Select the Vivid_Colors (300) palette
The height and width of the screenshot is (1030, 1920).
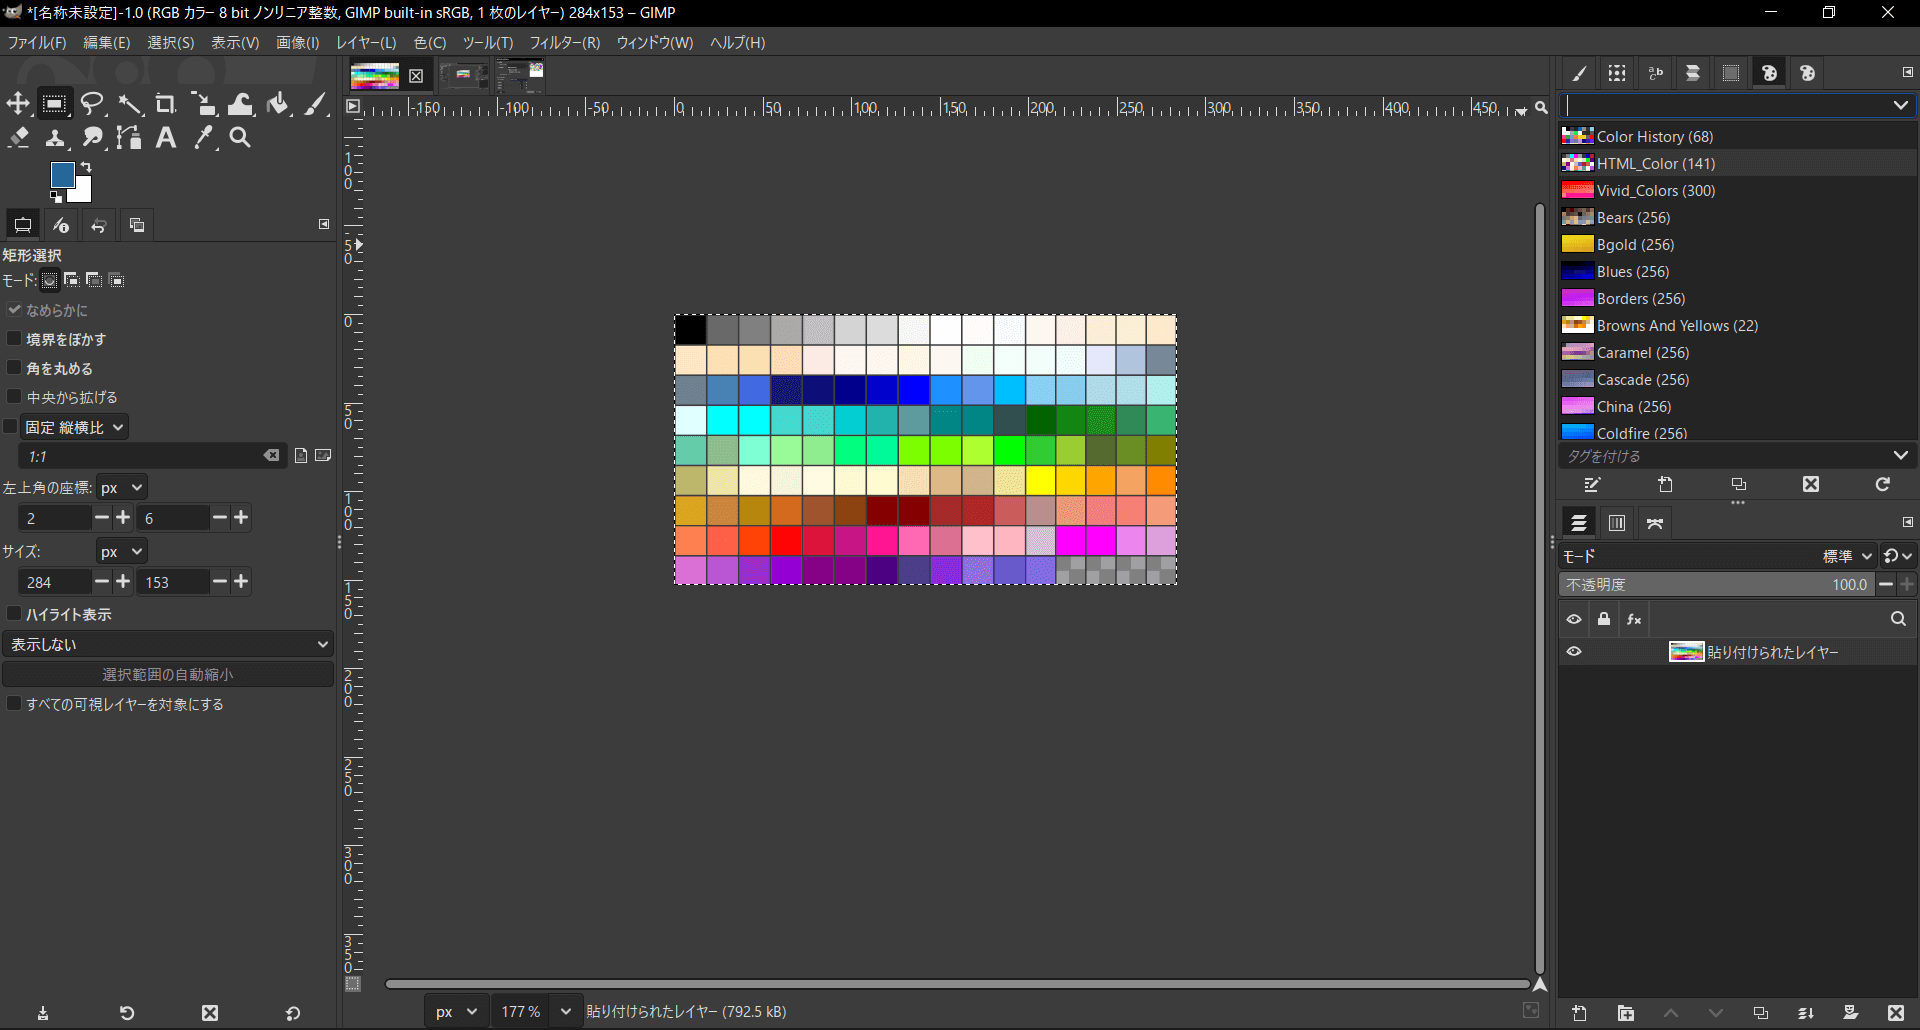pyautogui.click(x=1738, y=190)
